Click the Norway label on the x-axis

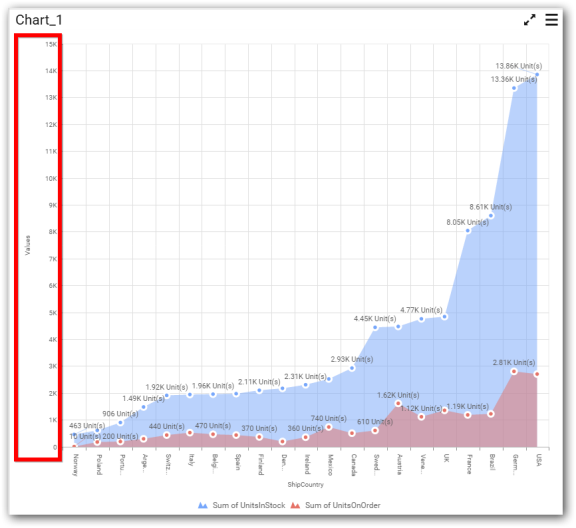(x=75, y=465)
